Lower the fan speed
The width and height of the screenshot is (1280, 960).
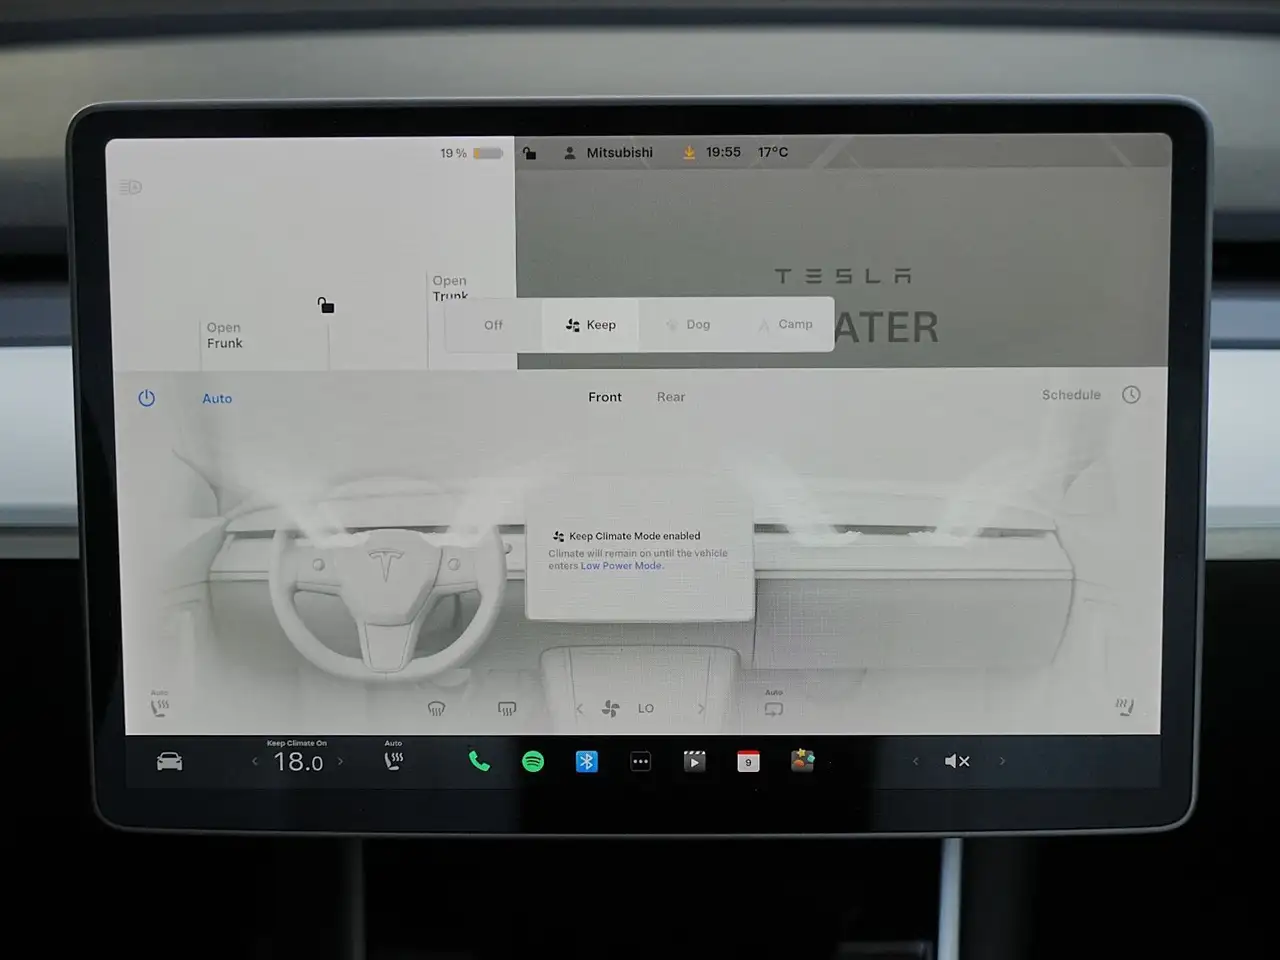pyautogui.click(x=580, y=709)
